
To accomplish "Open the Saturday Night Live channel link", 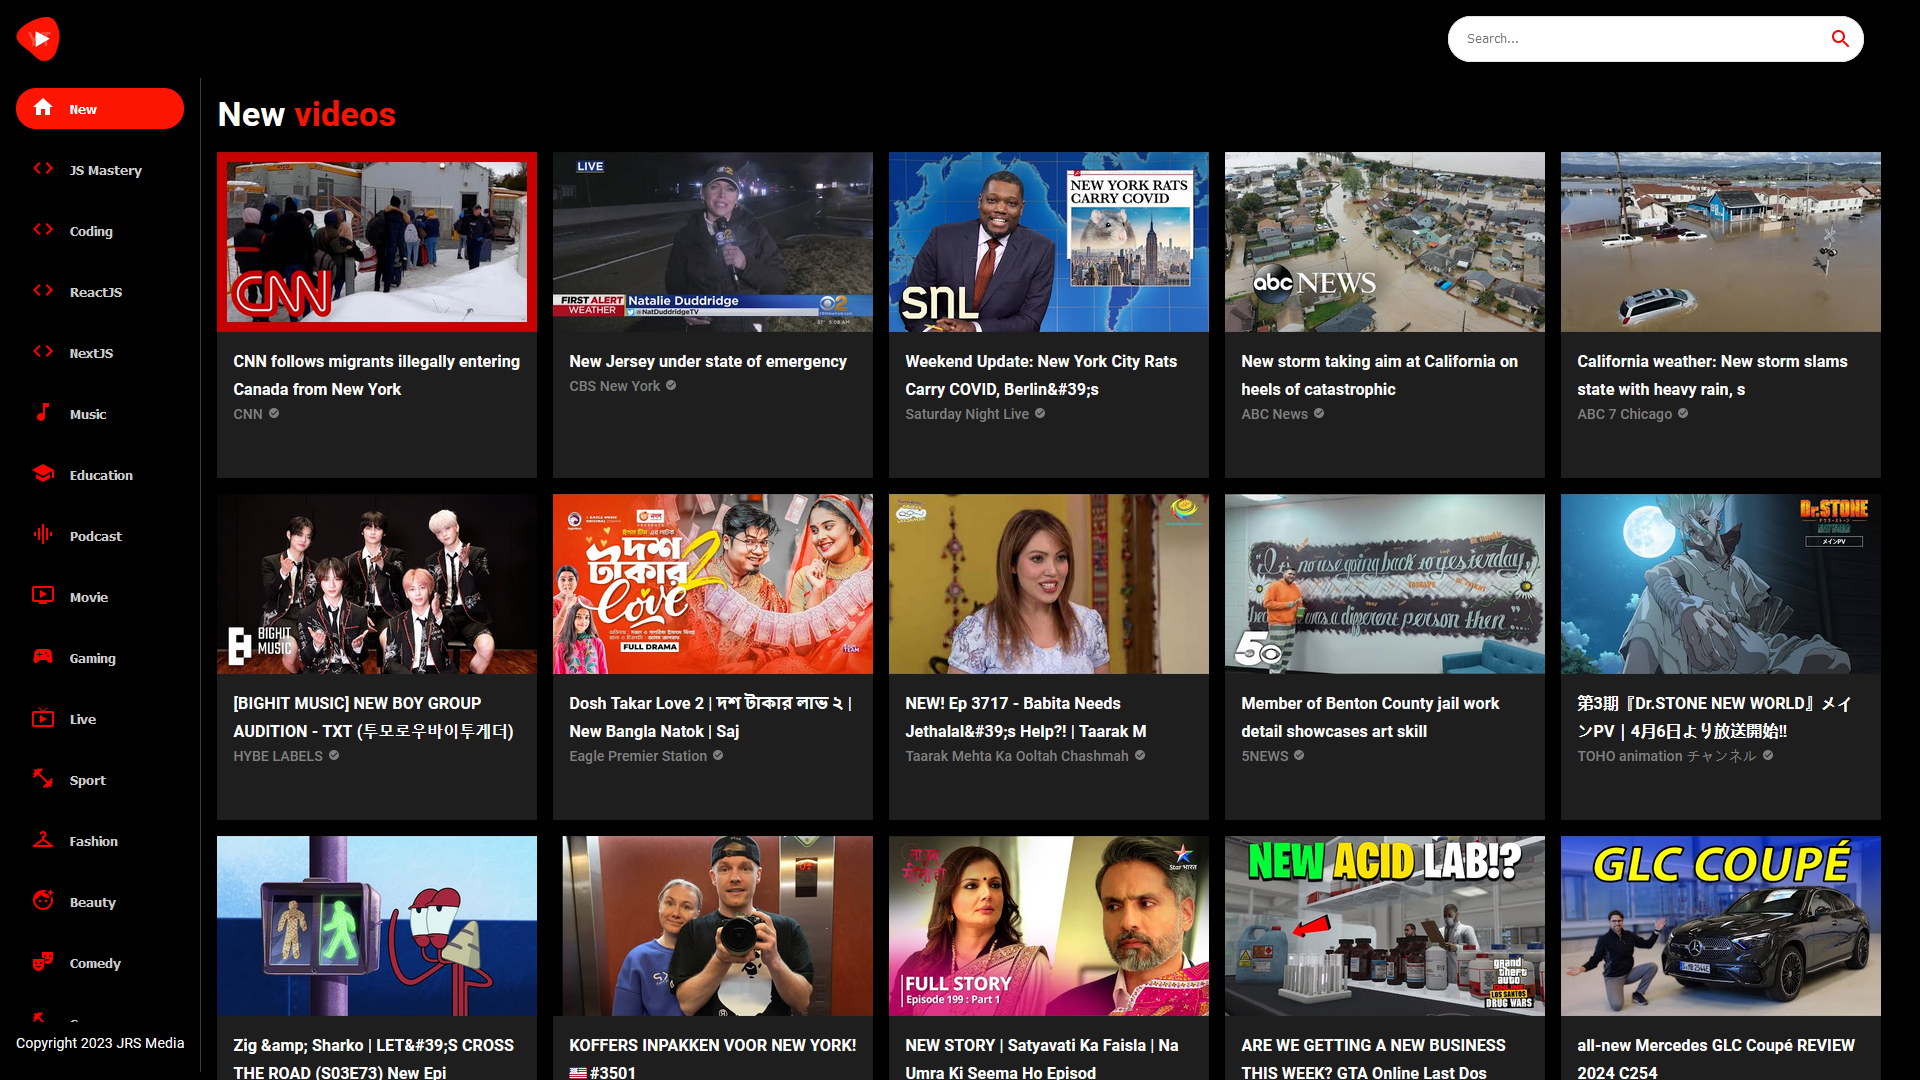I will point(966,414).
